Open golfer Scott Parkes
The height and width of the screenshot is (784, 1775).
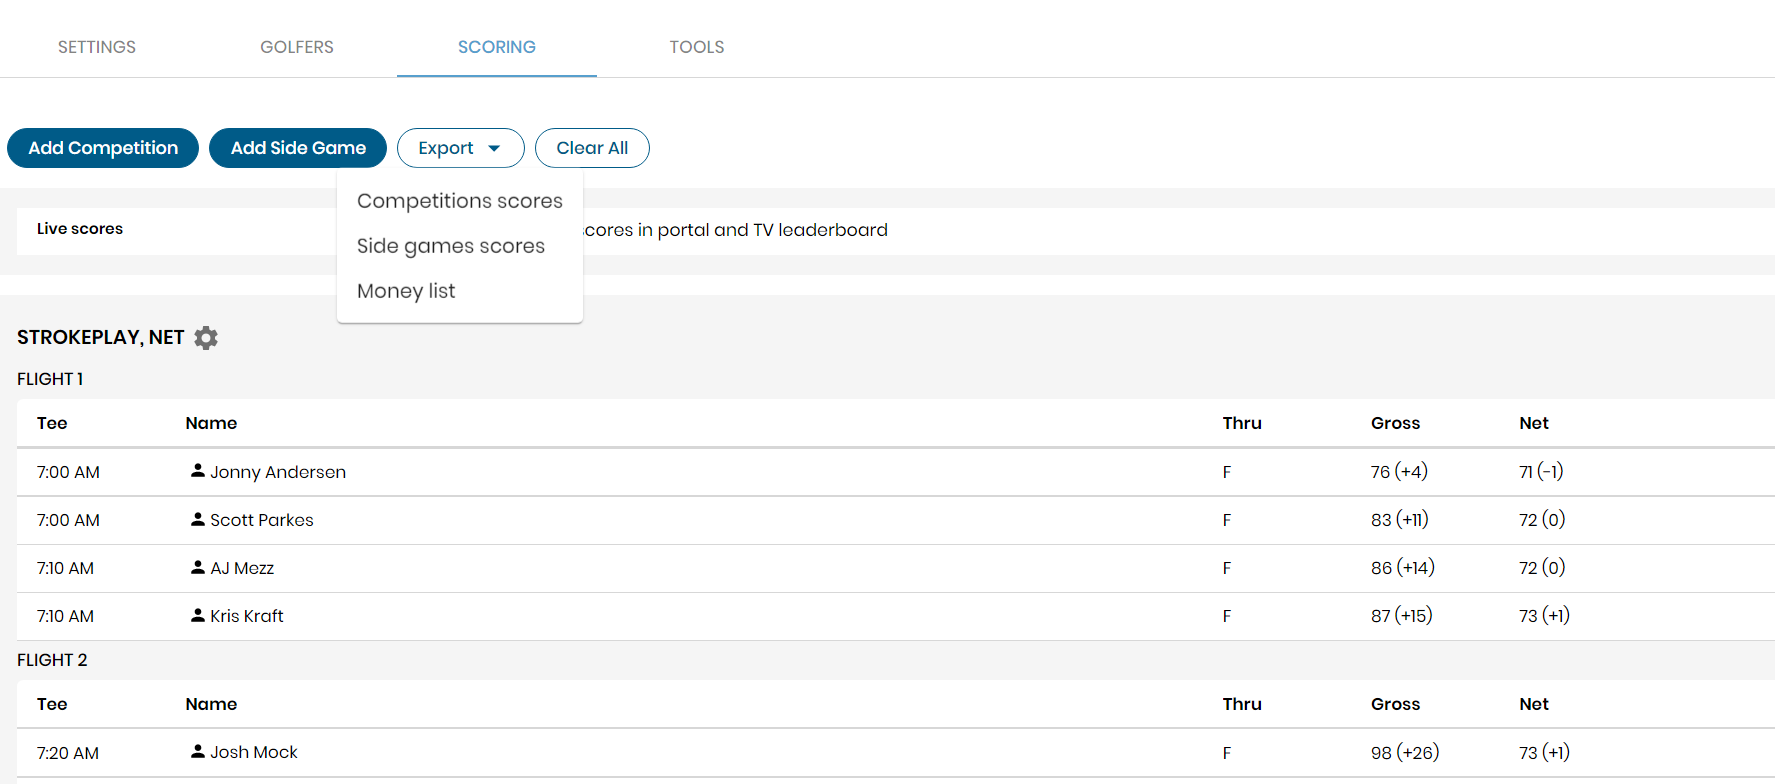[x=262, y=520]
